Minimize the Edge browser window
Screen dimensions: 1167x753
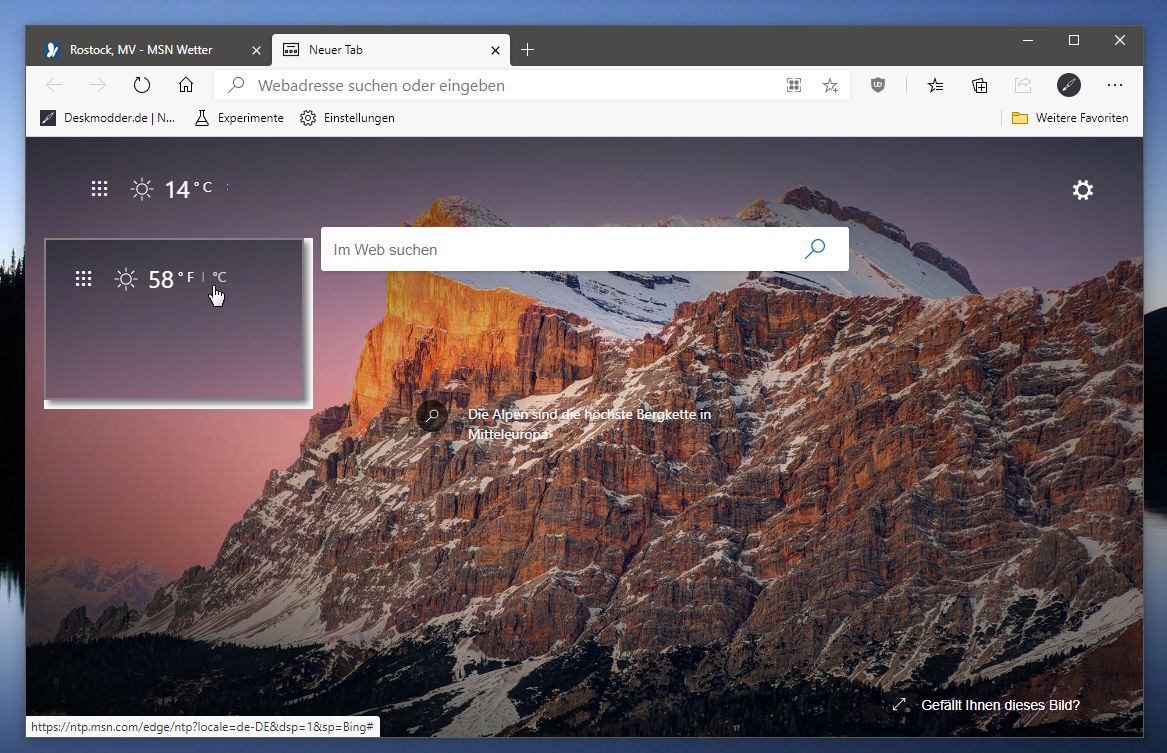click(1028, 40)
